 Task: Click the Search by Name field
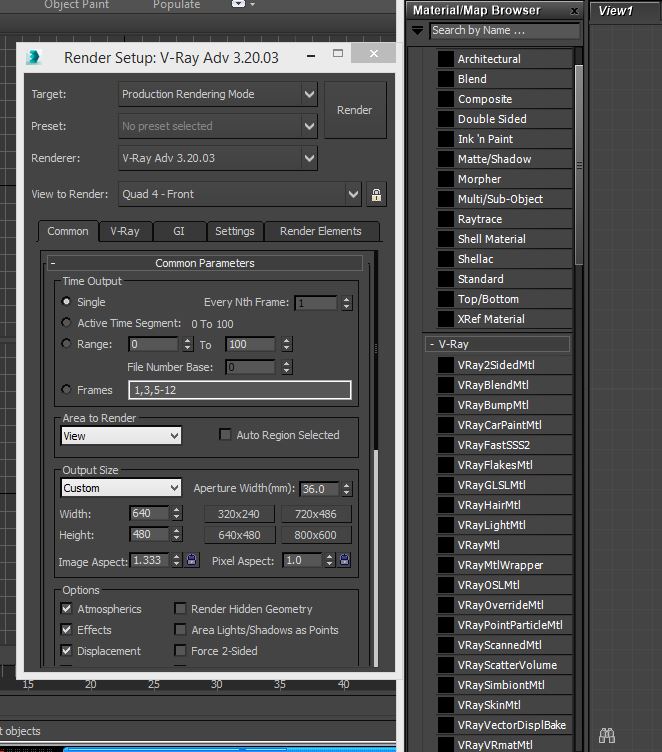tap(505, 31)
